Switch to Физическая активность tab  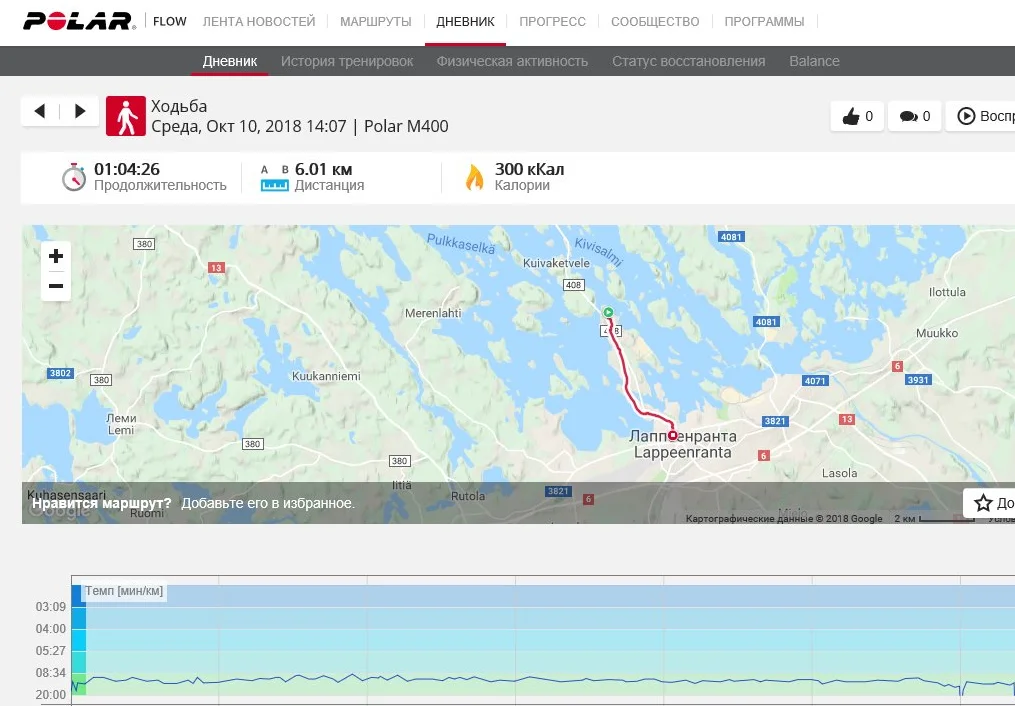pyautogui.click(x=512, y=61)
